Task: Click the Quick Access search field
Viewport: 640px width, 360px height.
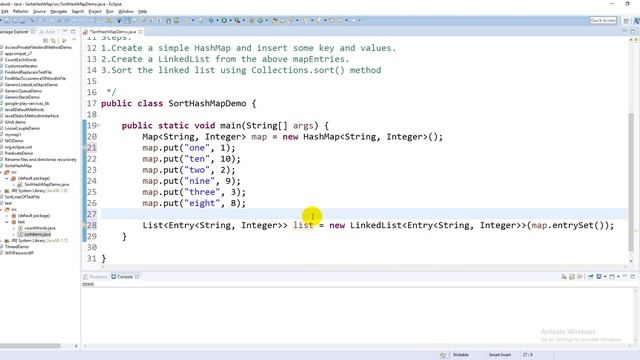Action: click(x=603, y=20)
